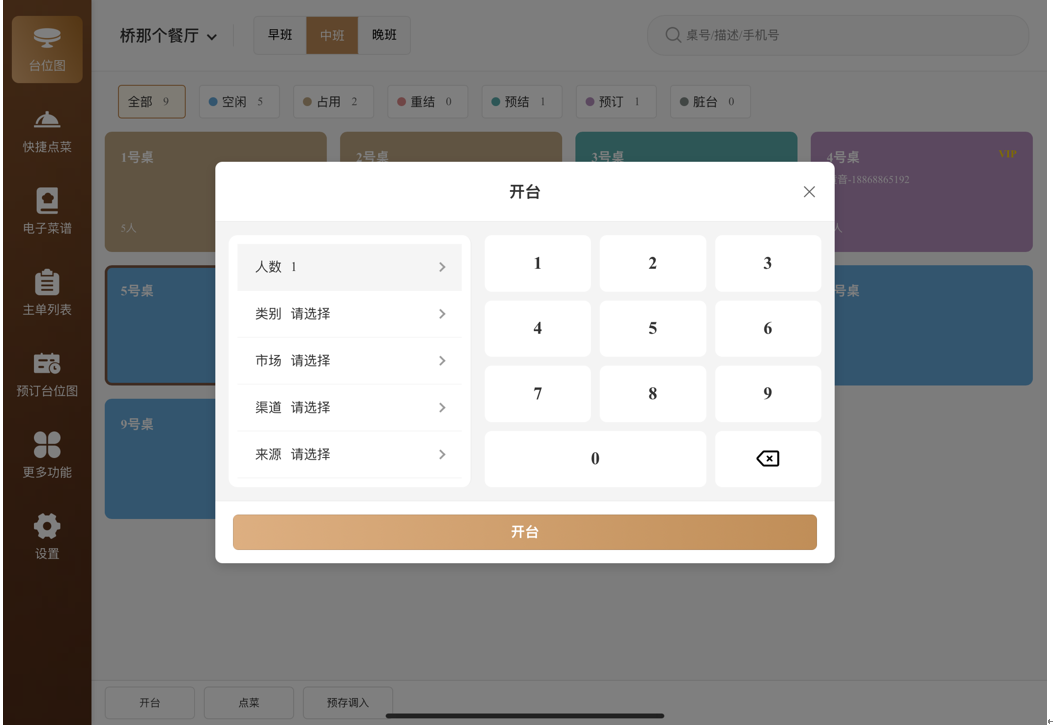Close the 开台 dialog with the X
This screenshot has height=727, width=1053.
pos(809,192)
